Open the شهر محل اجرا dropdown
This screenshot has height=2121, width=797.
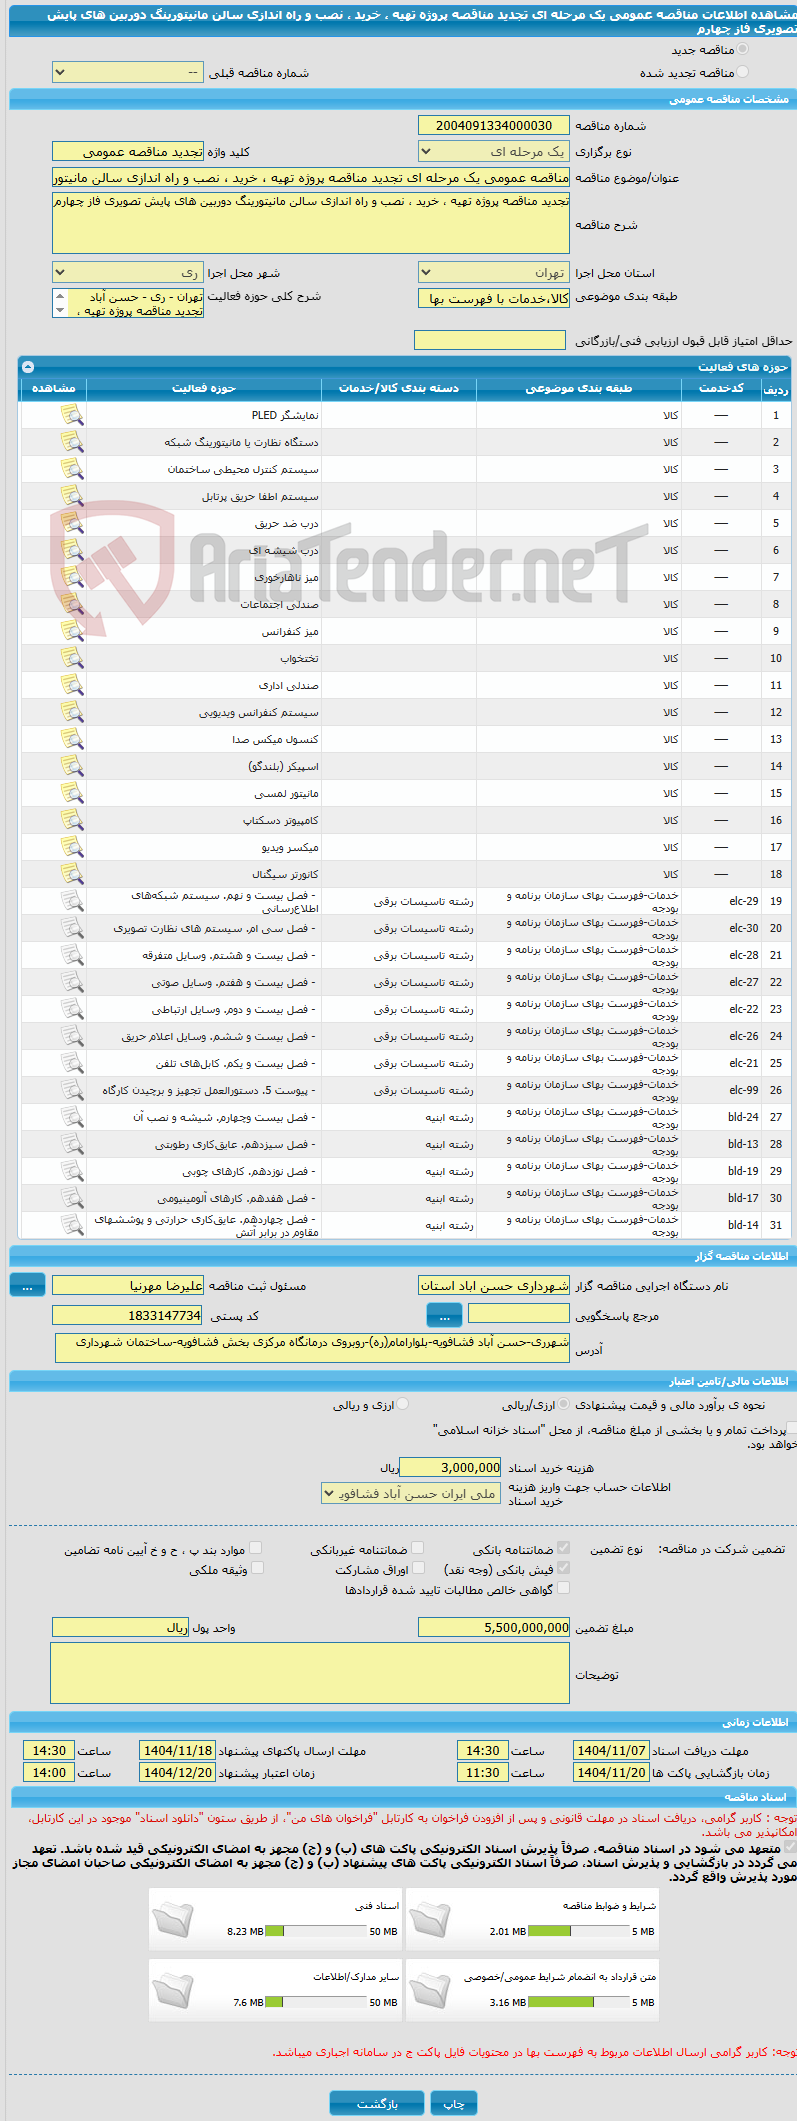point(127,272)
